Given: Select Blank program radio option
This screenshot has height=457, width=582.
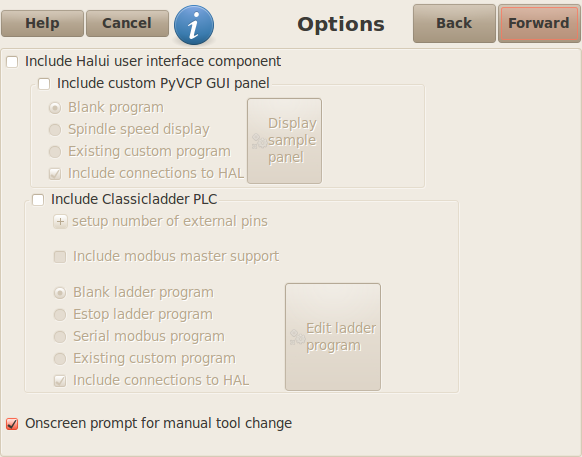Looking at the screenshot, I should [55, 108].
